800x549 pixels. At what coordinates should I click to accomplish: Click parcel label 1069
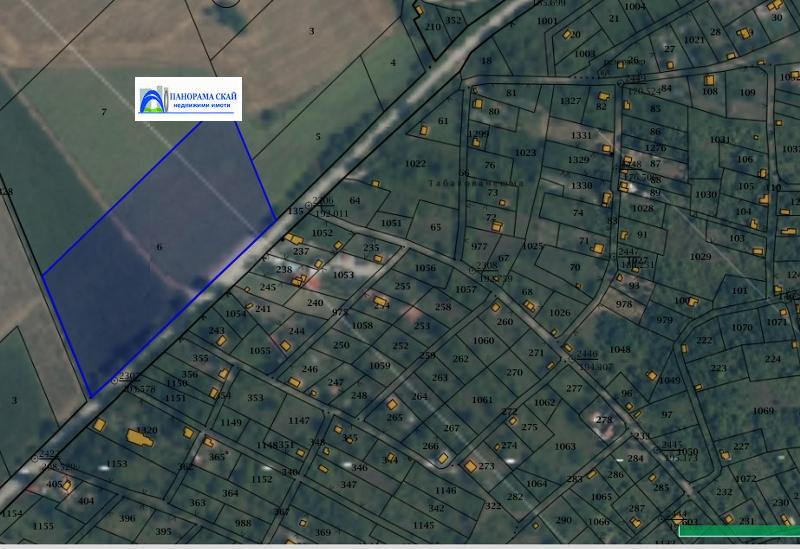coord(763,411)
